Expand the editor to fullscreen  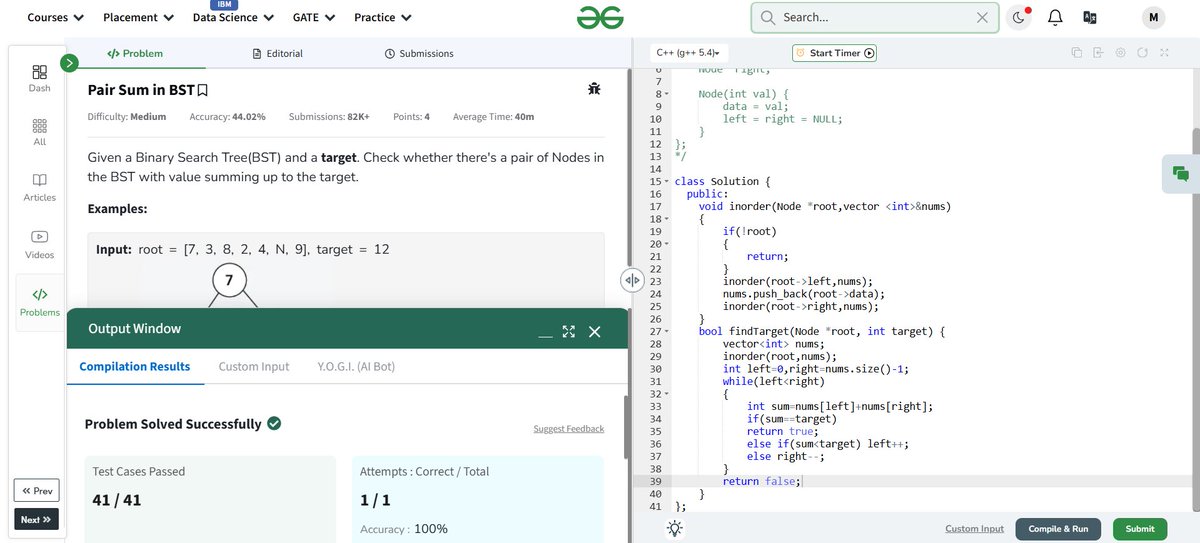click(x=1164, y=53)
